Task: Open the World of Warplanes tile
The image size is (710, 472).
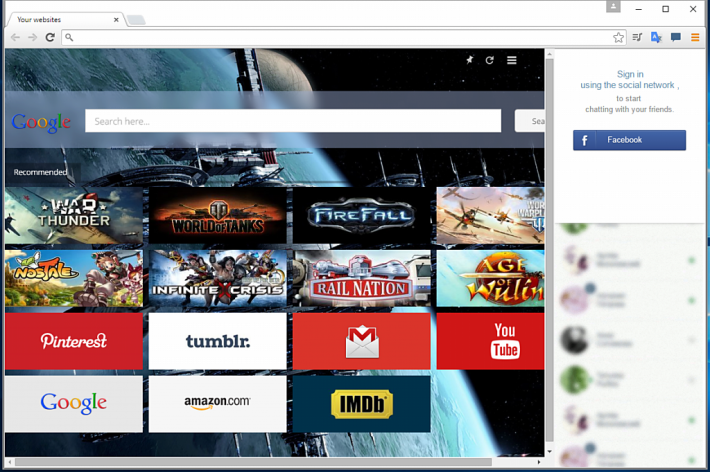Action: pyautogui.click(x=490, y=216)
